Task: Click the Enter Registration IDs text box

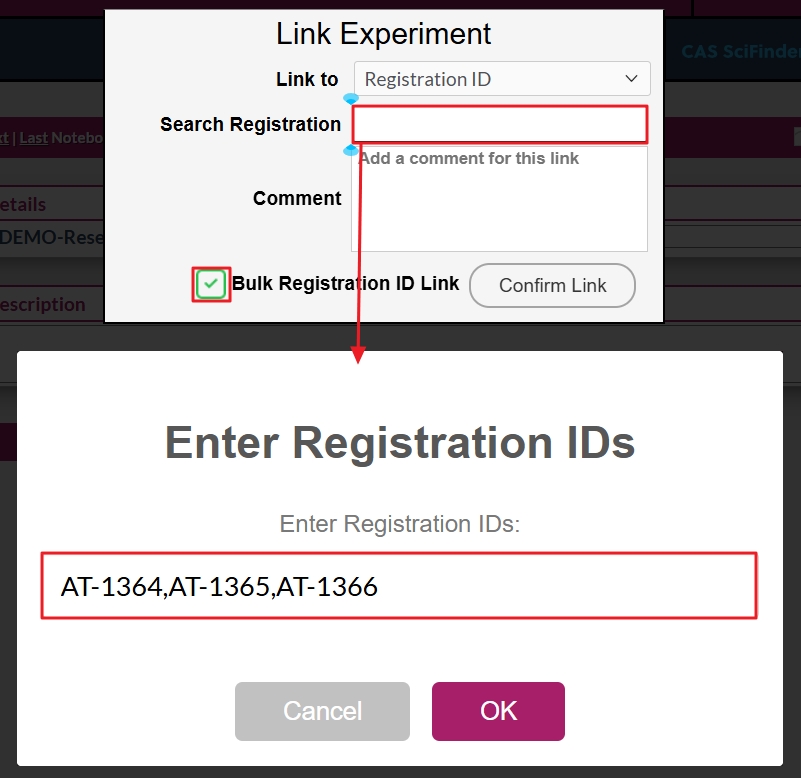Action: 398,586
